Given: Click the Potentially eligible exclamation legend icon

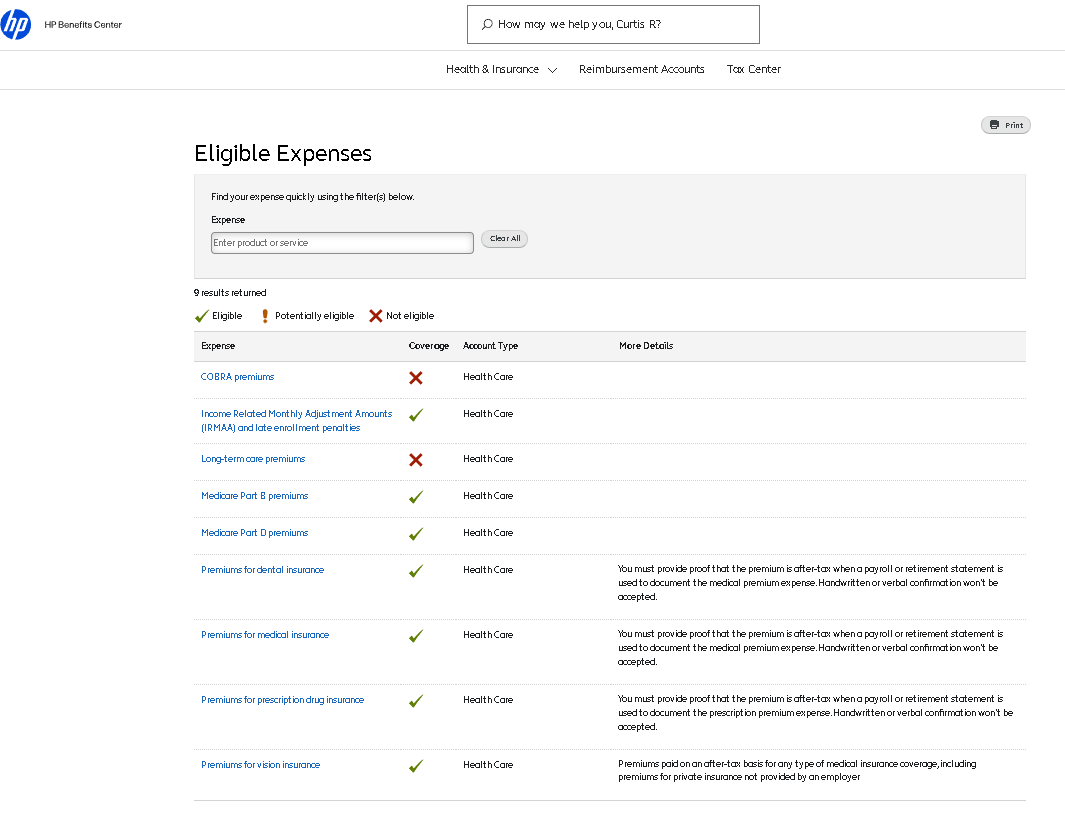Looking at the screenshot, I should 265,316.
